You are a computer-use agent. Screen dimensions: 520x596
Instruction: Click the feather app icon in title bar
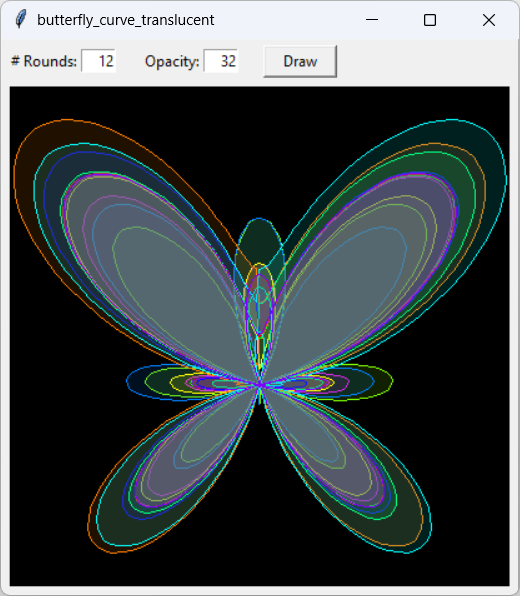tap(21, 20)
